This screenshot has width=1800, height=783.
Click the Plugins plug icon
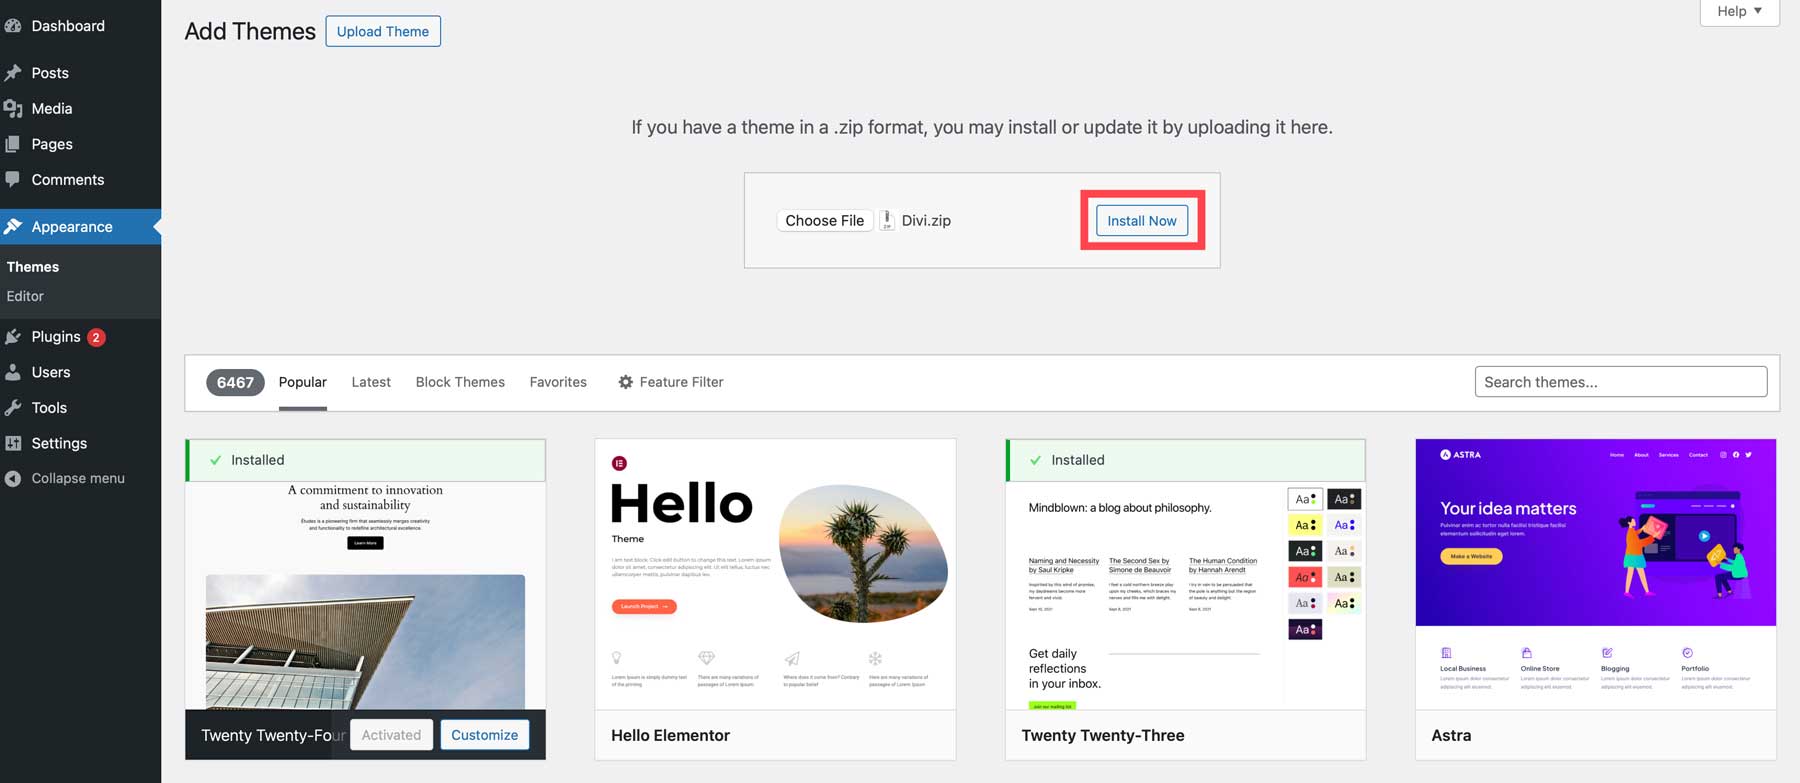[x=13, y=337]
